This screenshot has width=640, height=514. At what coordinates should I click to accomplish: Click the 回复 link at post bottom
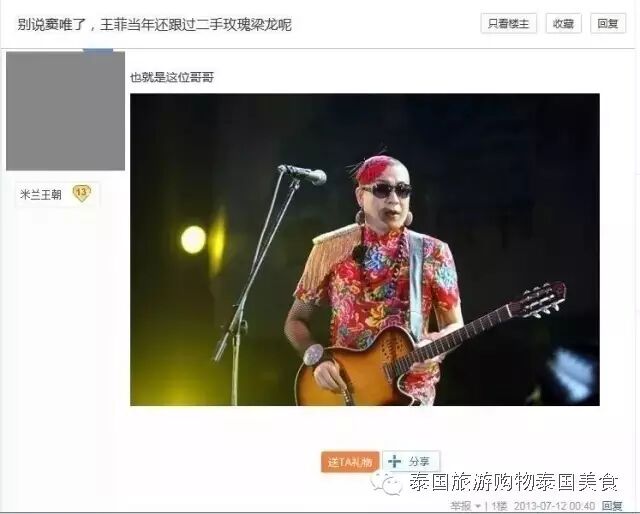click(613, 506)
